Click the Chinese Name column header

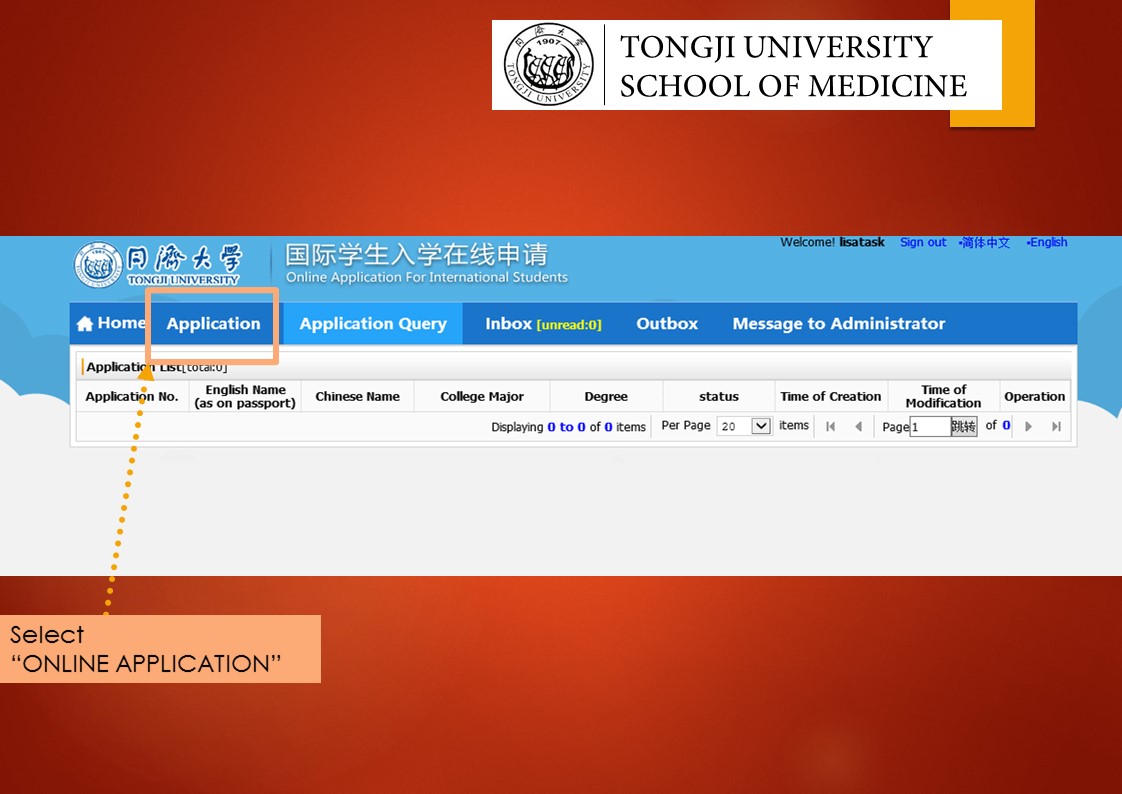tap(358, 396)
